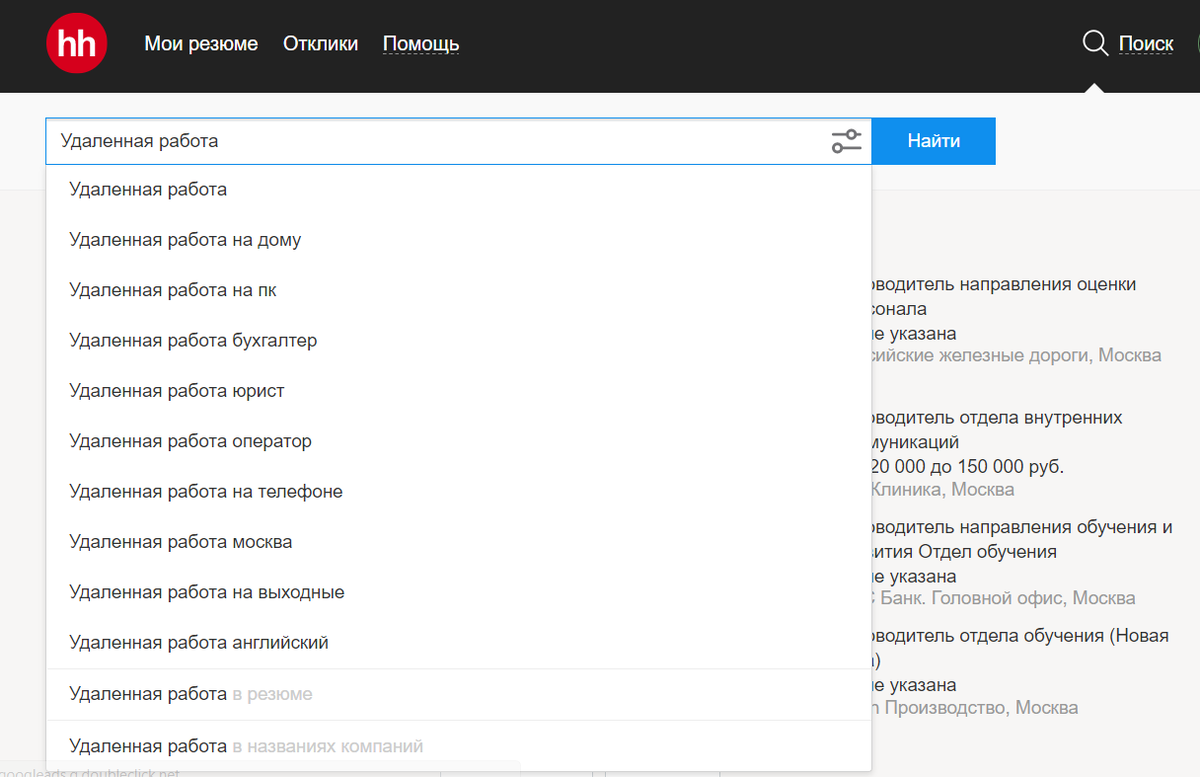Open vacancy for отдела внутренних коммуникаций

tap(997, 429)
